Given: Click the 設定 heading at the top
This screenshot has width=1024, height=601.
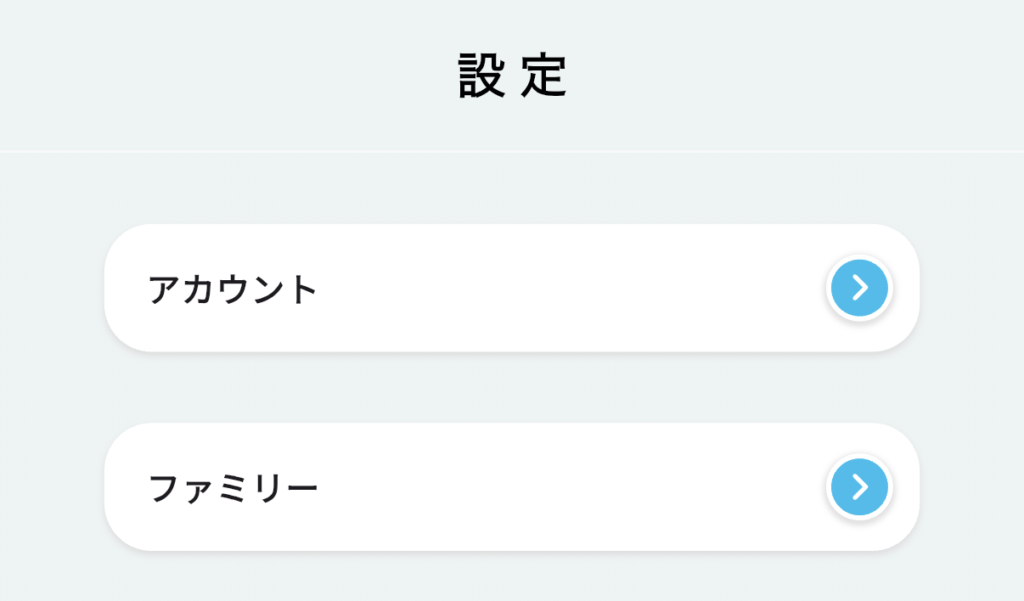Looking at the screenshot, I should [512, 76].
